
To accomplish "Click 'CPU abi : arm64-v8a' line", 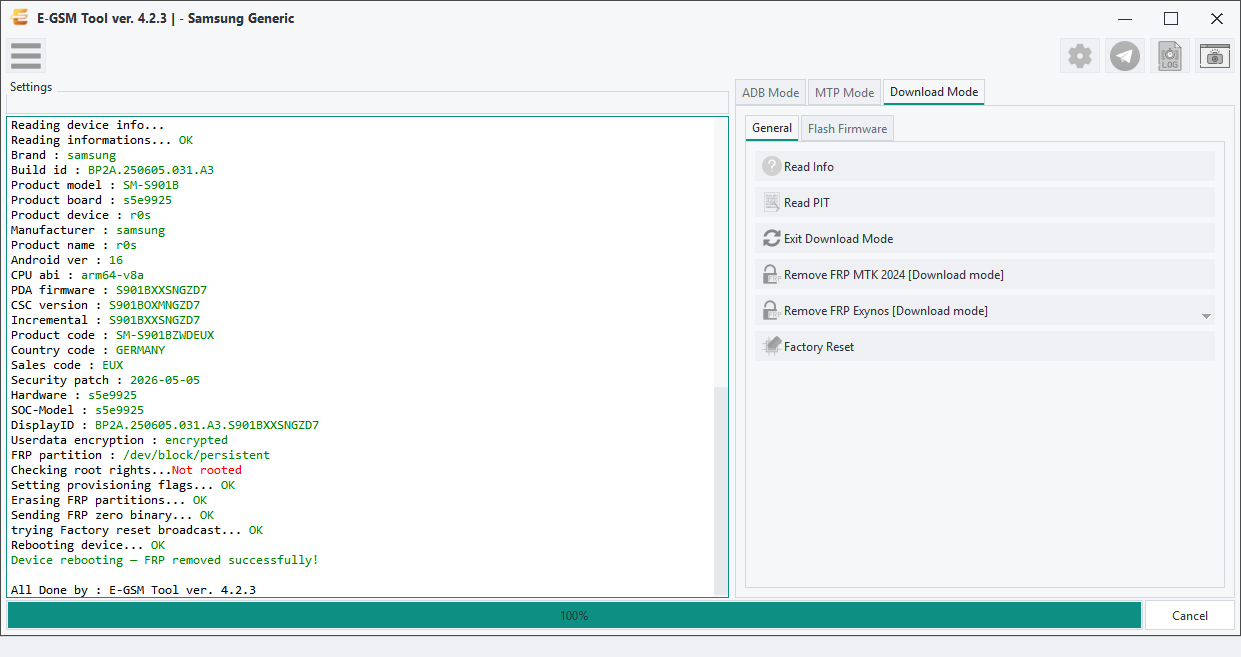I will 77,275.
